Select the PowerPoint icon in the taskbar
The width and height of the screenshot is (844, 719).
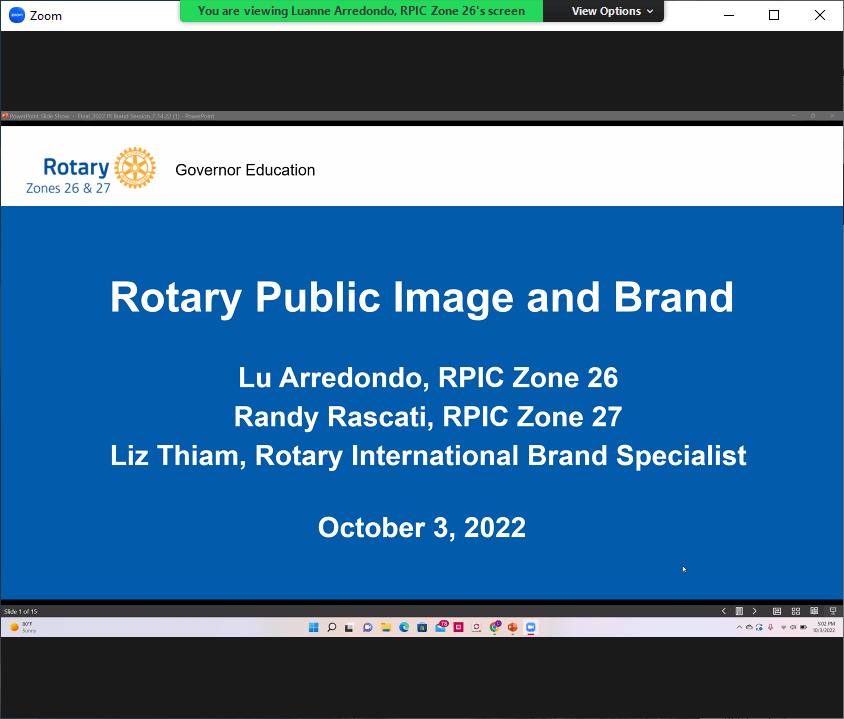click(513, 627)
